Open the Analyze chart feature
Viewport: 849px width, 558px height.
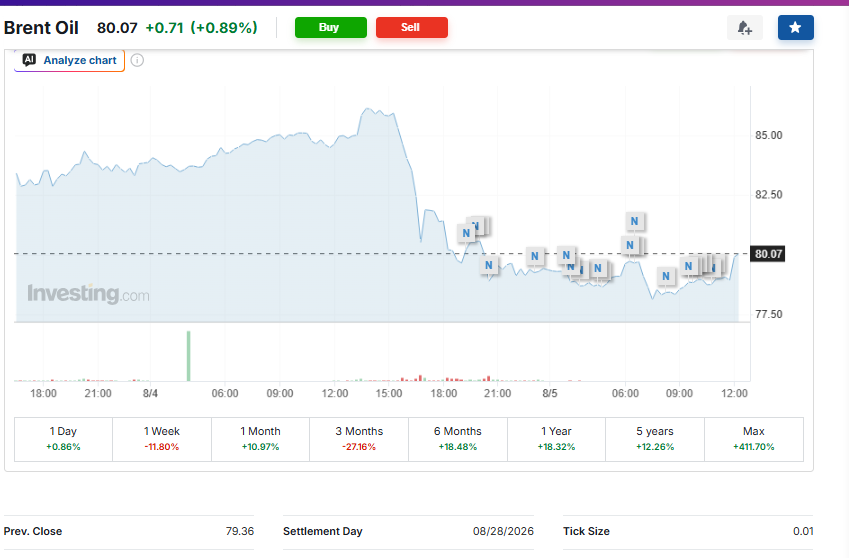(69, 60)
